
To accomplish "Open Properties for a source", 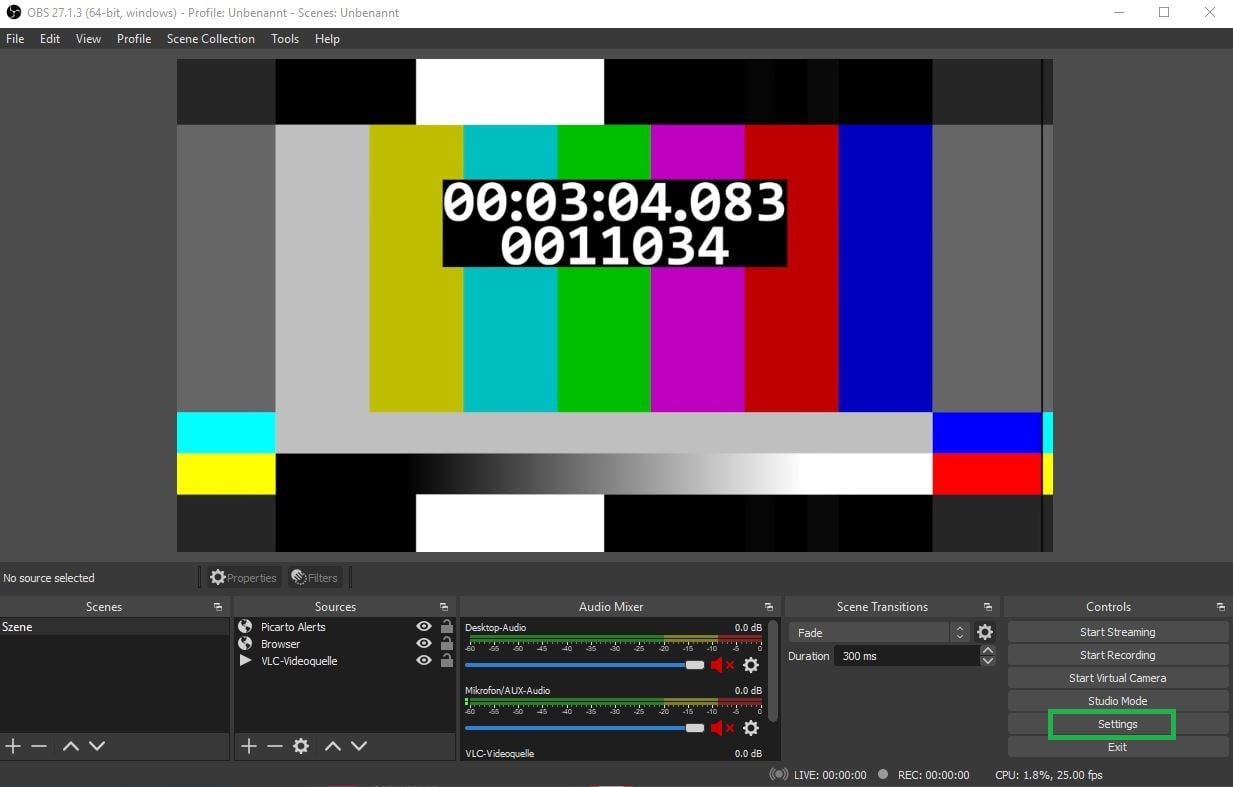I will [242, 577].
